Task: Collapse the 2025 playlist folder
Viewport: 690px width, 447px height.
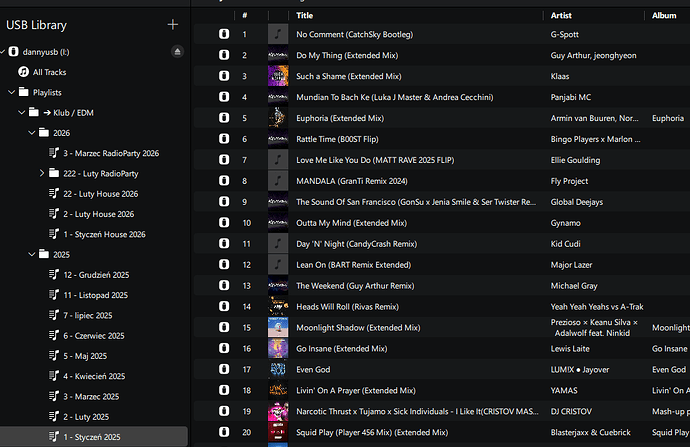Action: [31, 254]
